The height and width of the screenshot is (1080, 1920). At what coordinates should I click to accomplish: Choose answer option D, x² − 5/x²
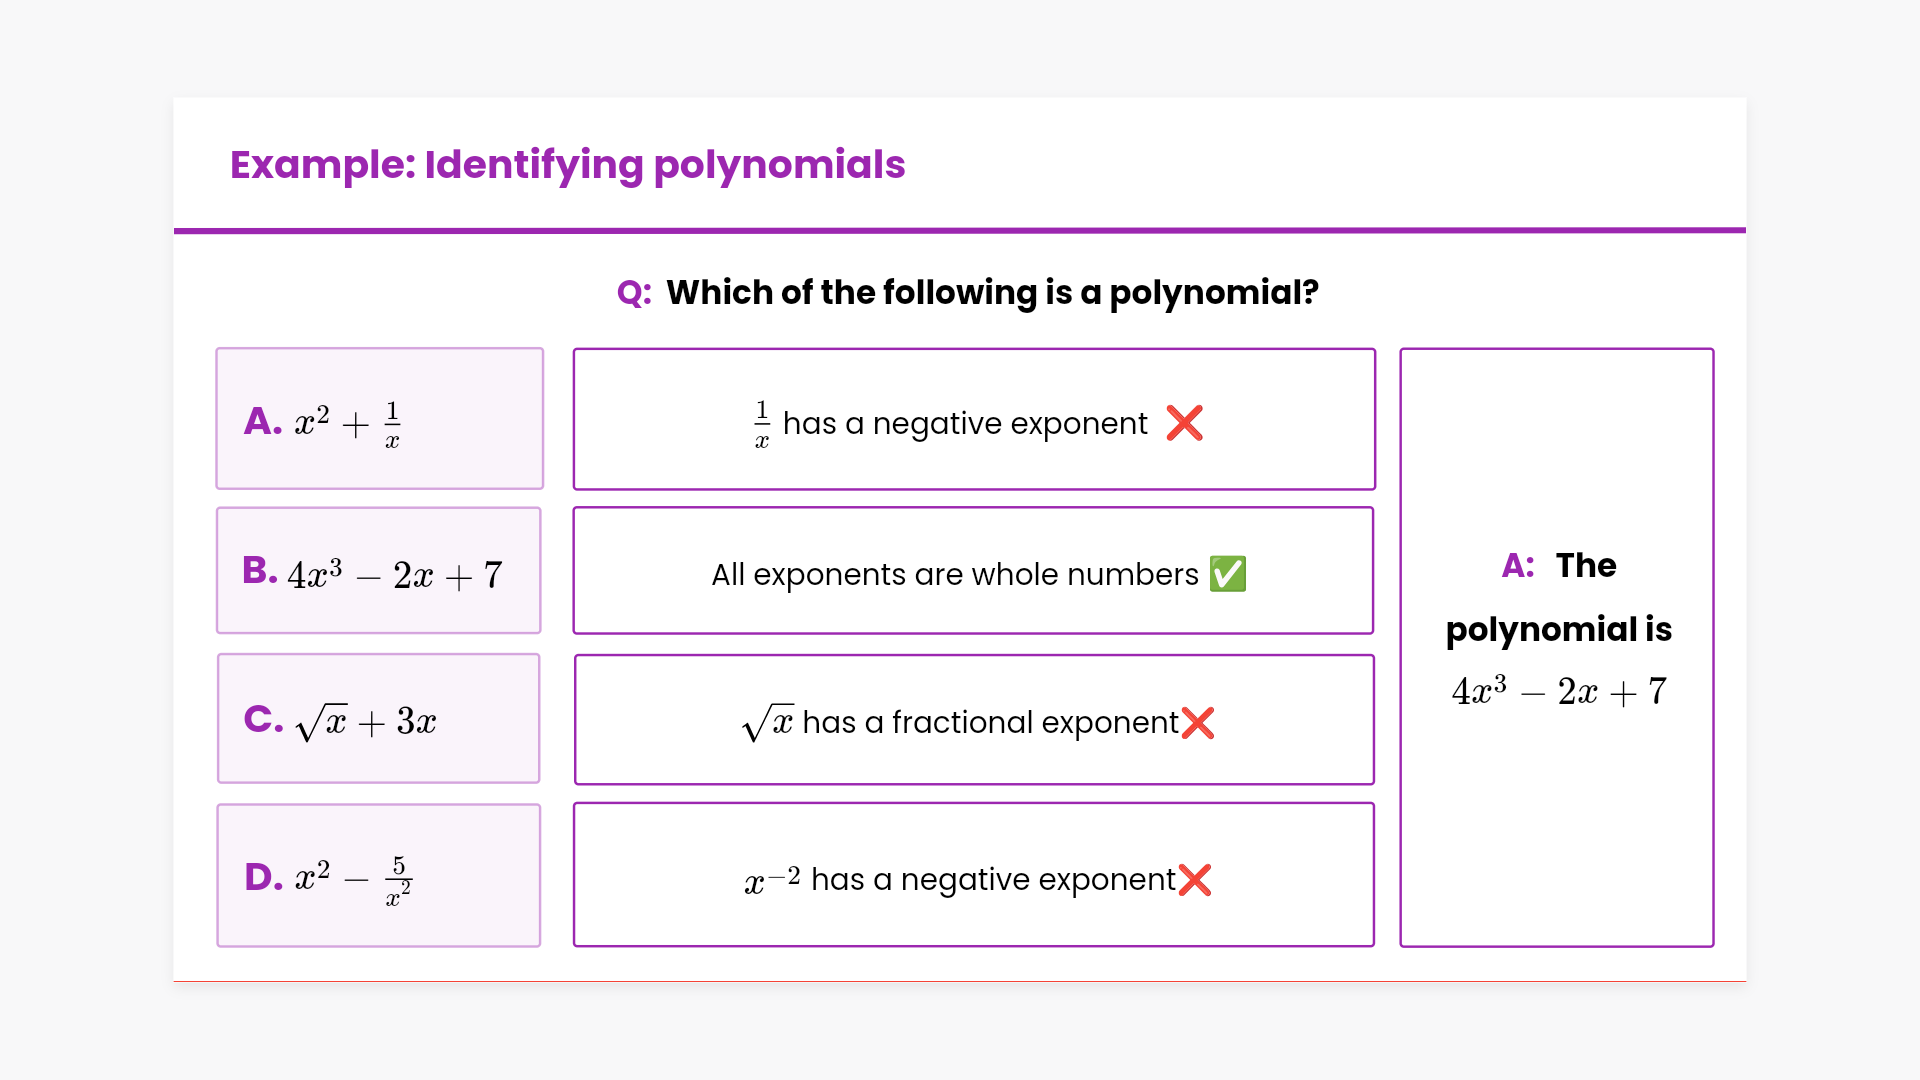(379, 876)
